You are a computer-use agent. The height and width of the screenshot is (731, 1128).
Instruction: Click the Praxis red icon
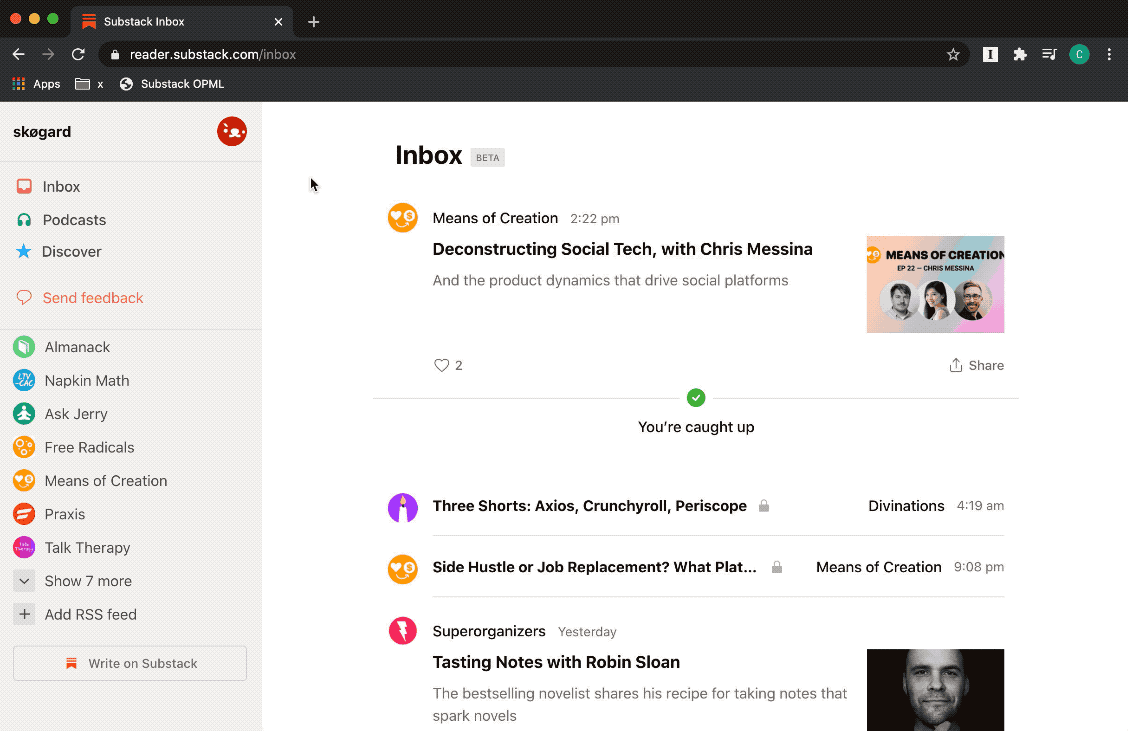[x=24, y=514]
